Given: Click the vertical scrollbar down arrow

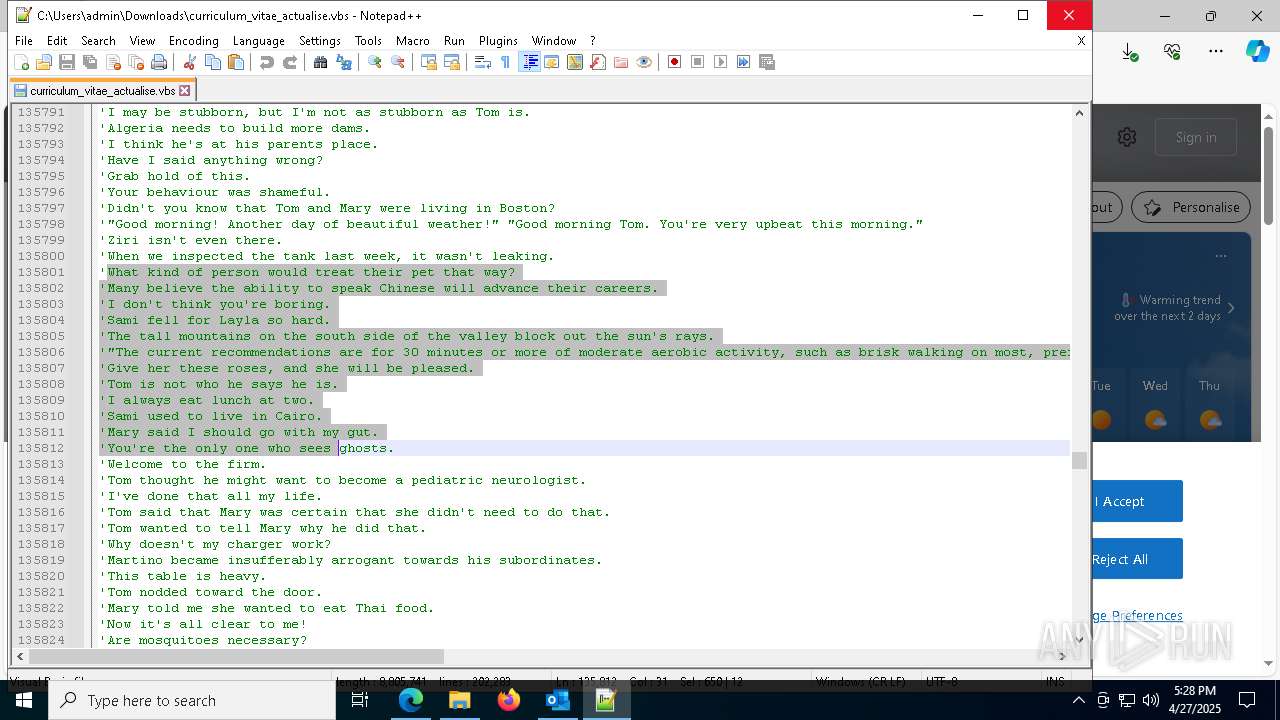Looking at the screenshot, I should (1079, 640).
